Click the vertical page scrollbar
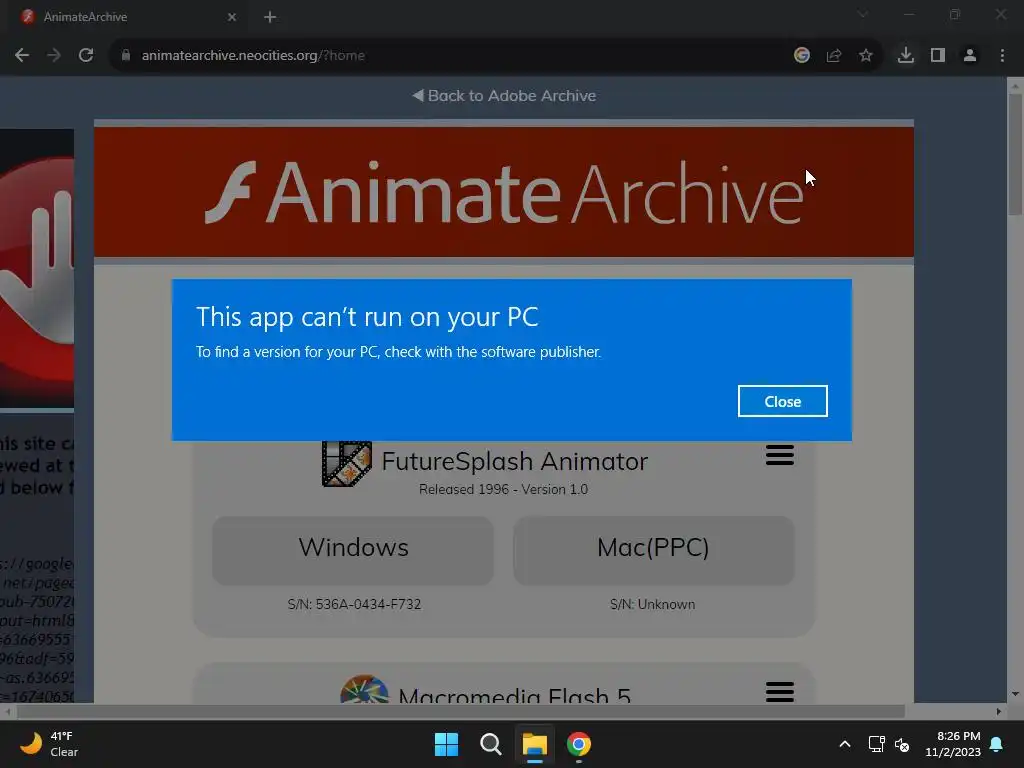This screenshot has width=1024, height=768. coord(1015,154)
